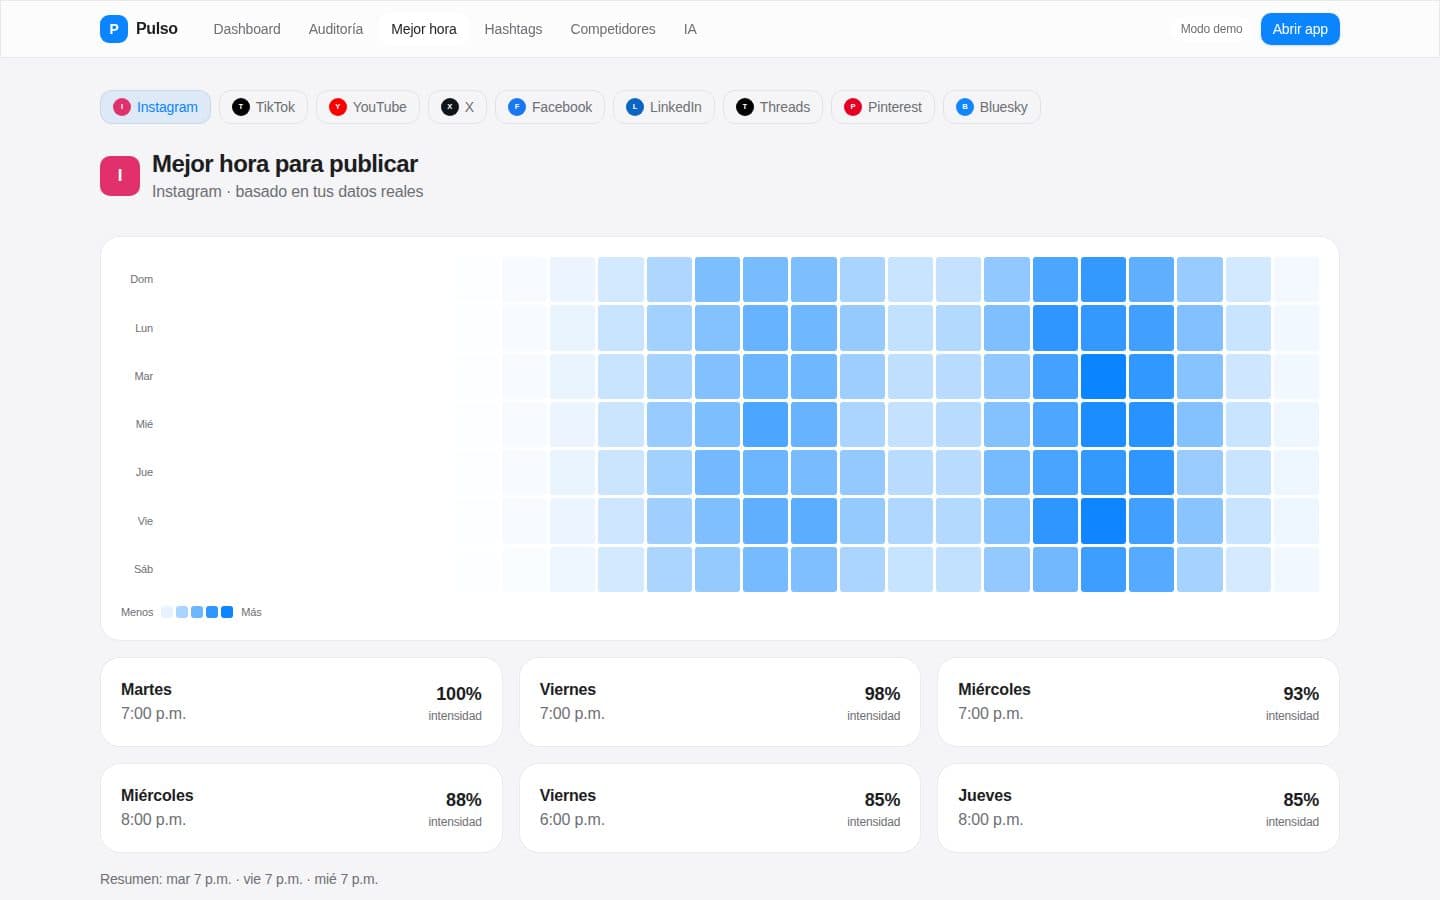Viewport: 1440px width, 900px height.
Task: Open the Jueves 8:00 p.m. 85% card
Action: (x=1138, y=808)
